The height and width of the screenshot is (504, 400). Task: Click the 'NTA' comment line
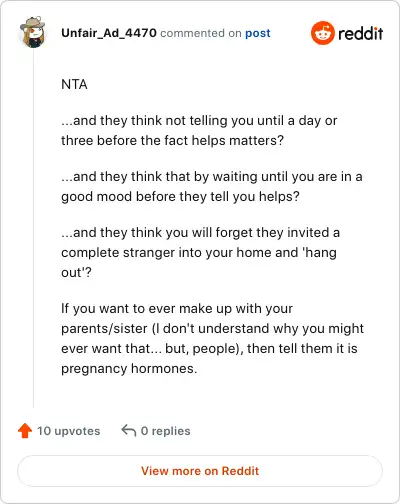point(74,84)
